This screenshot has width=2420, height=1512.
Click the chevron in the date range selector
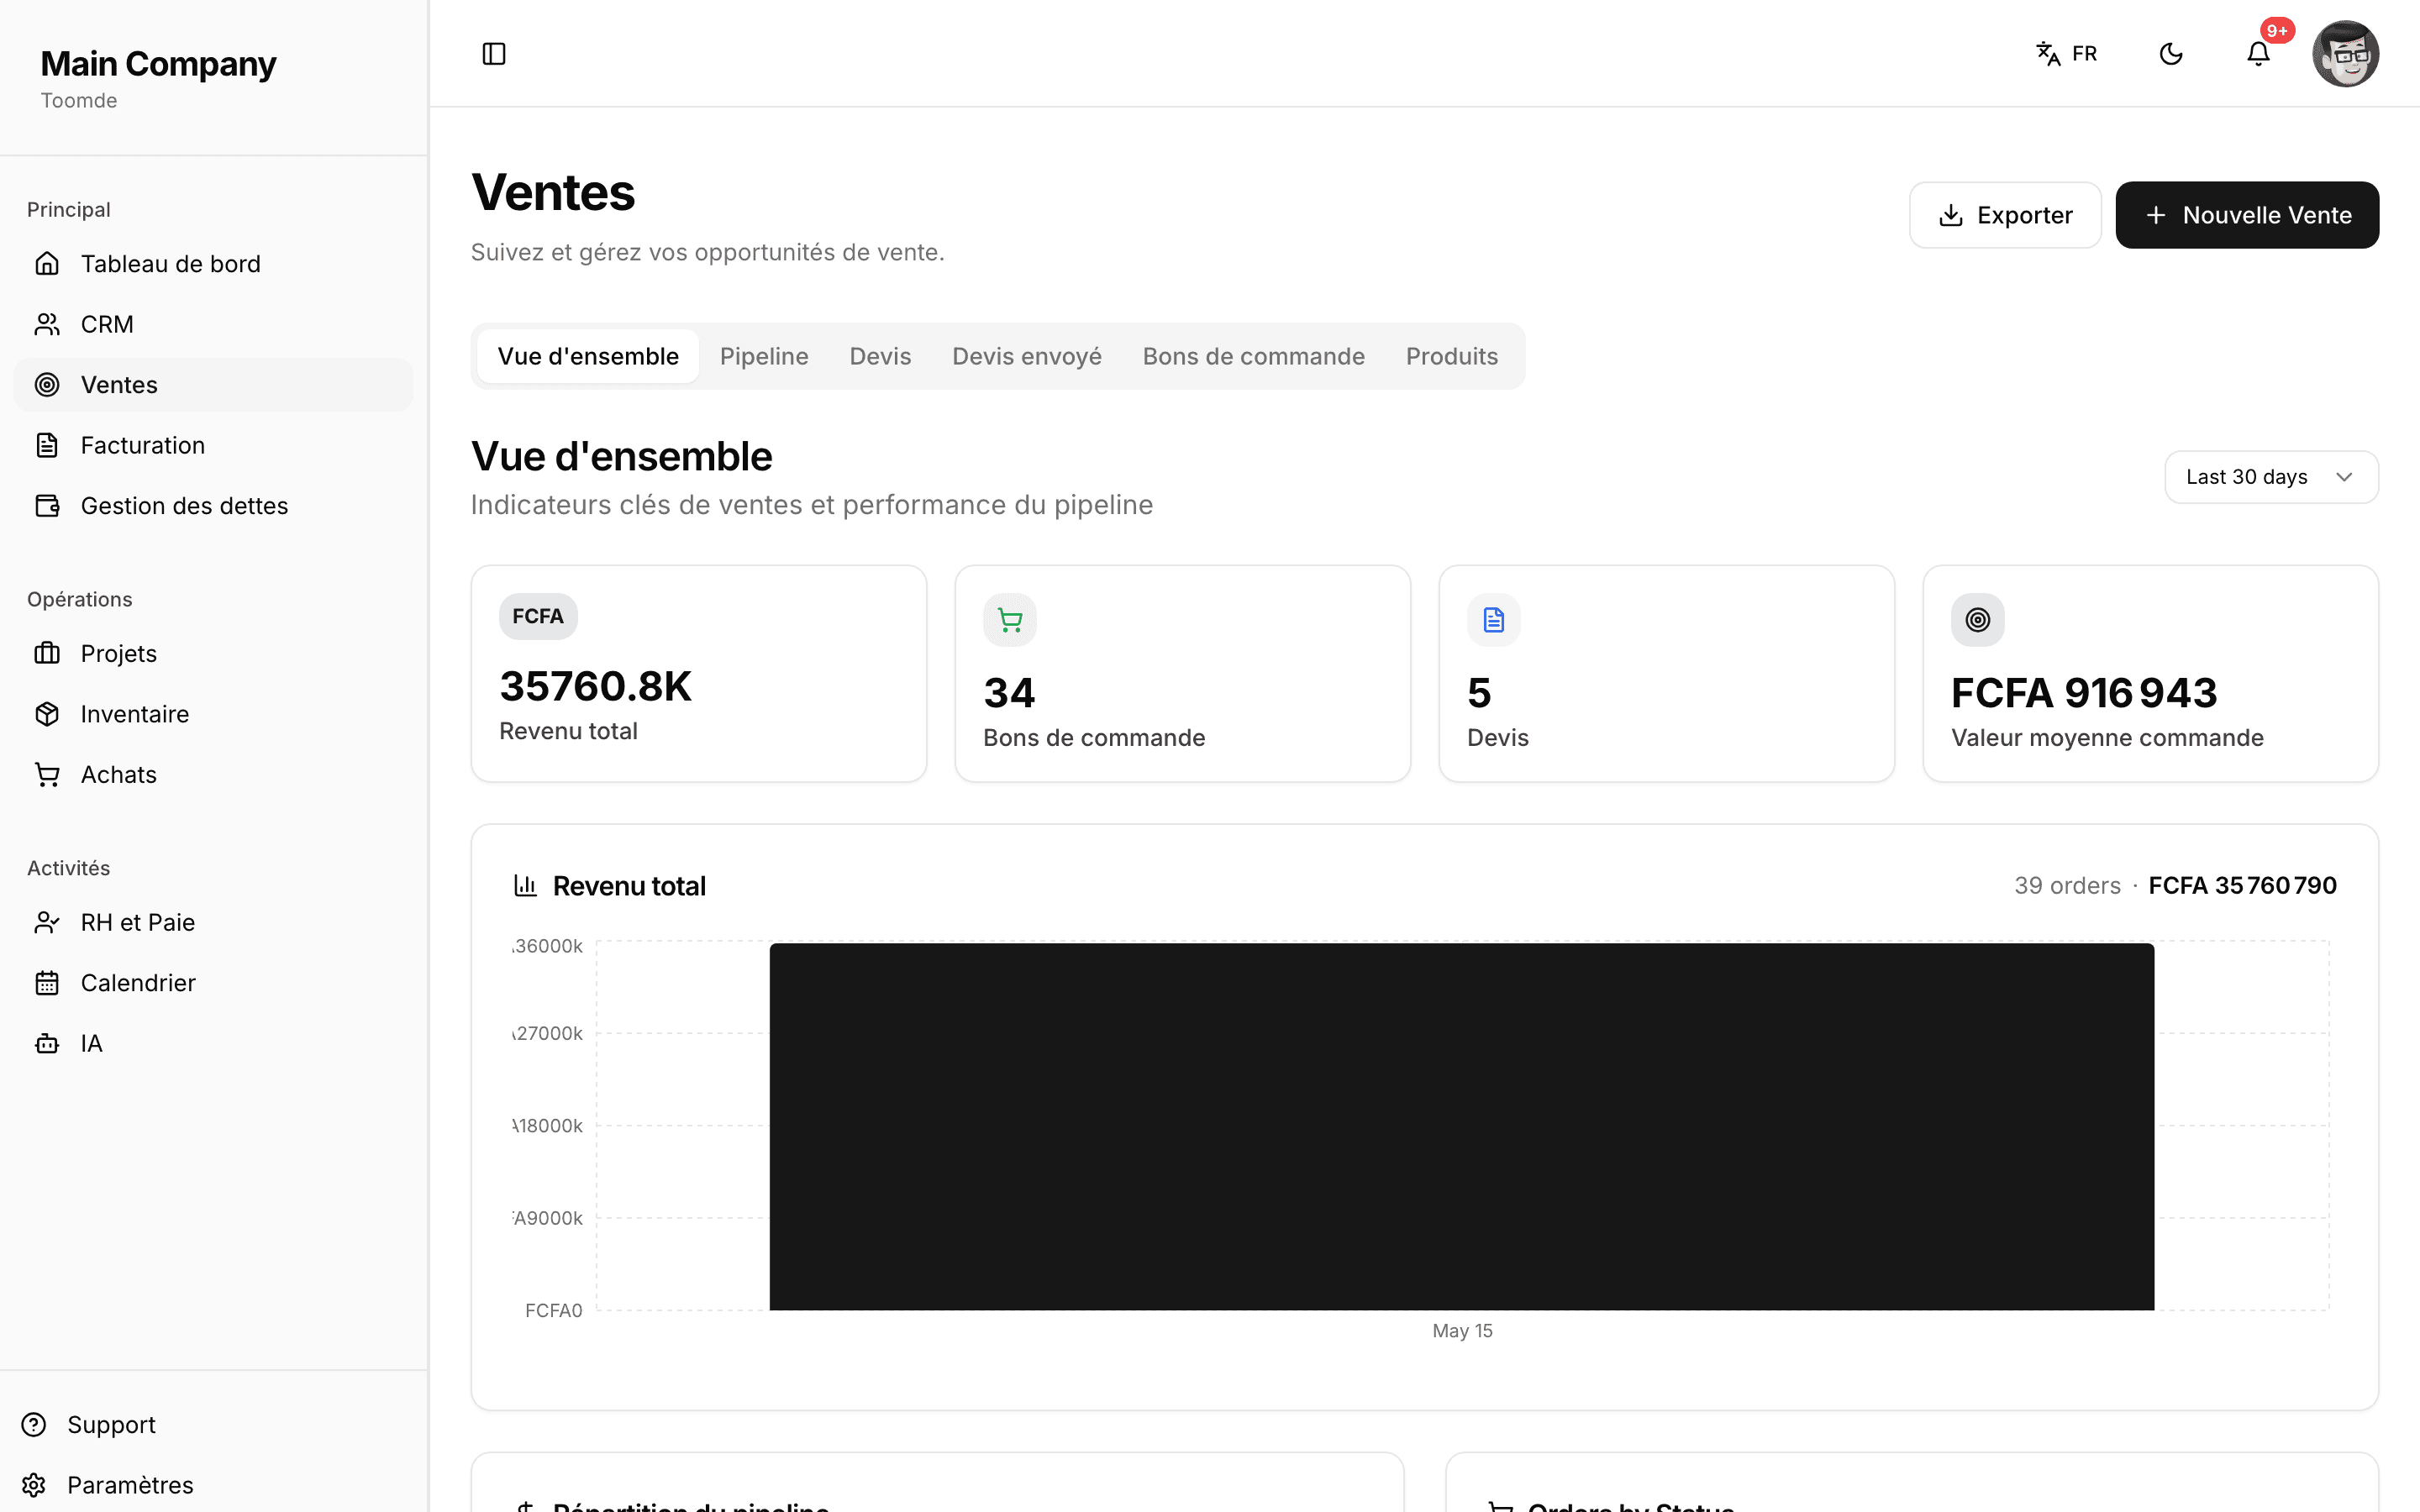[2344, 477]
